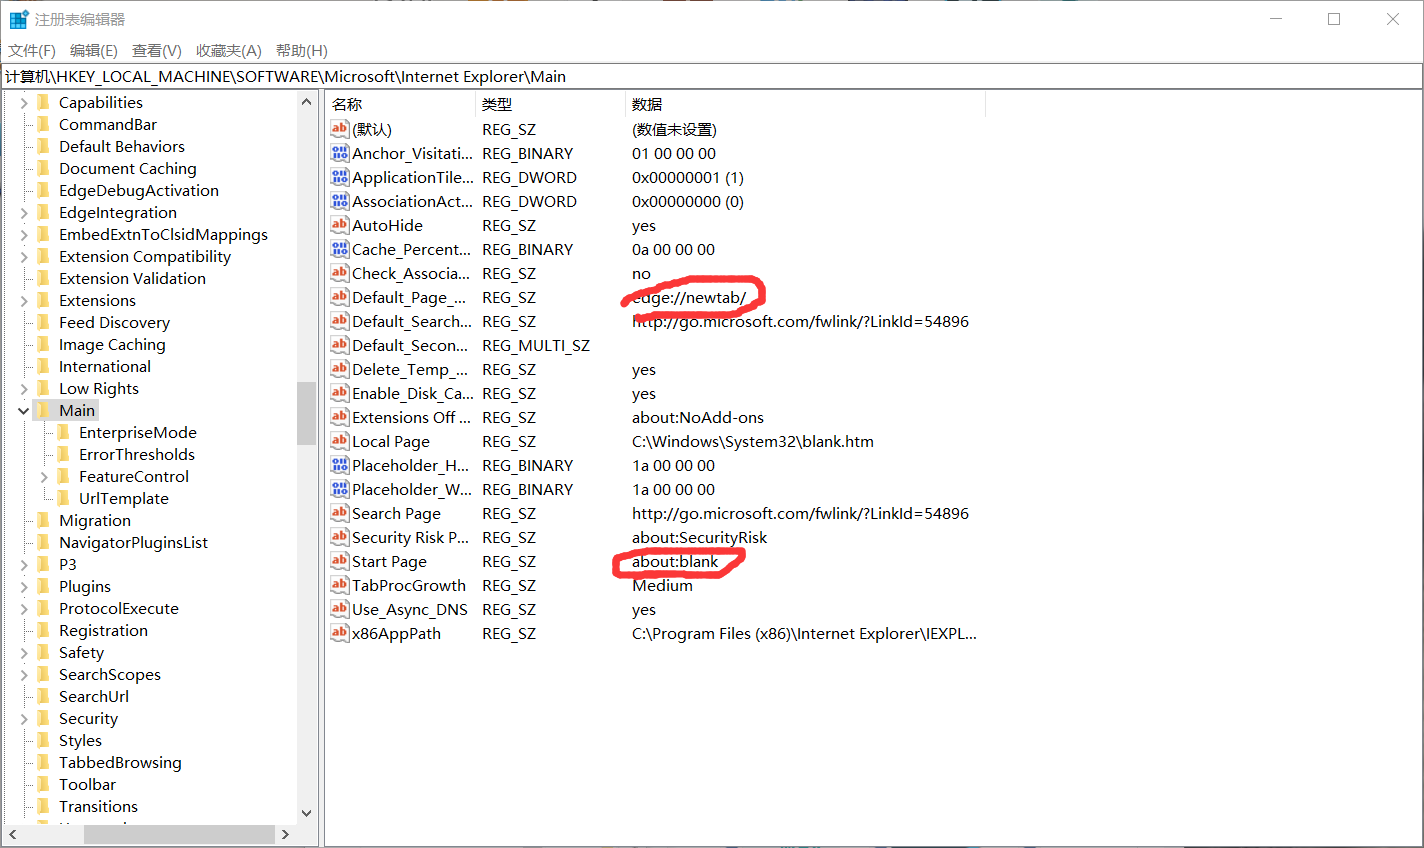The height and width of the screenshot is (848, 1424).
Task: Click the about:blank data value
Action: 675,561
